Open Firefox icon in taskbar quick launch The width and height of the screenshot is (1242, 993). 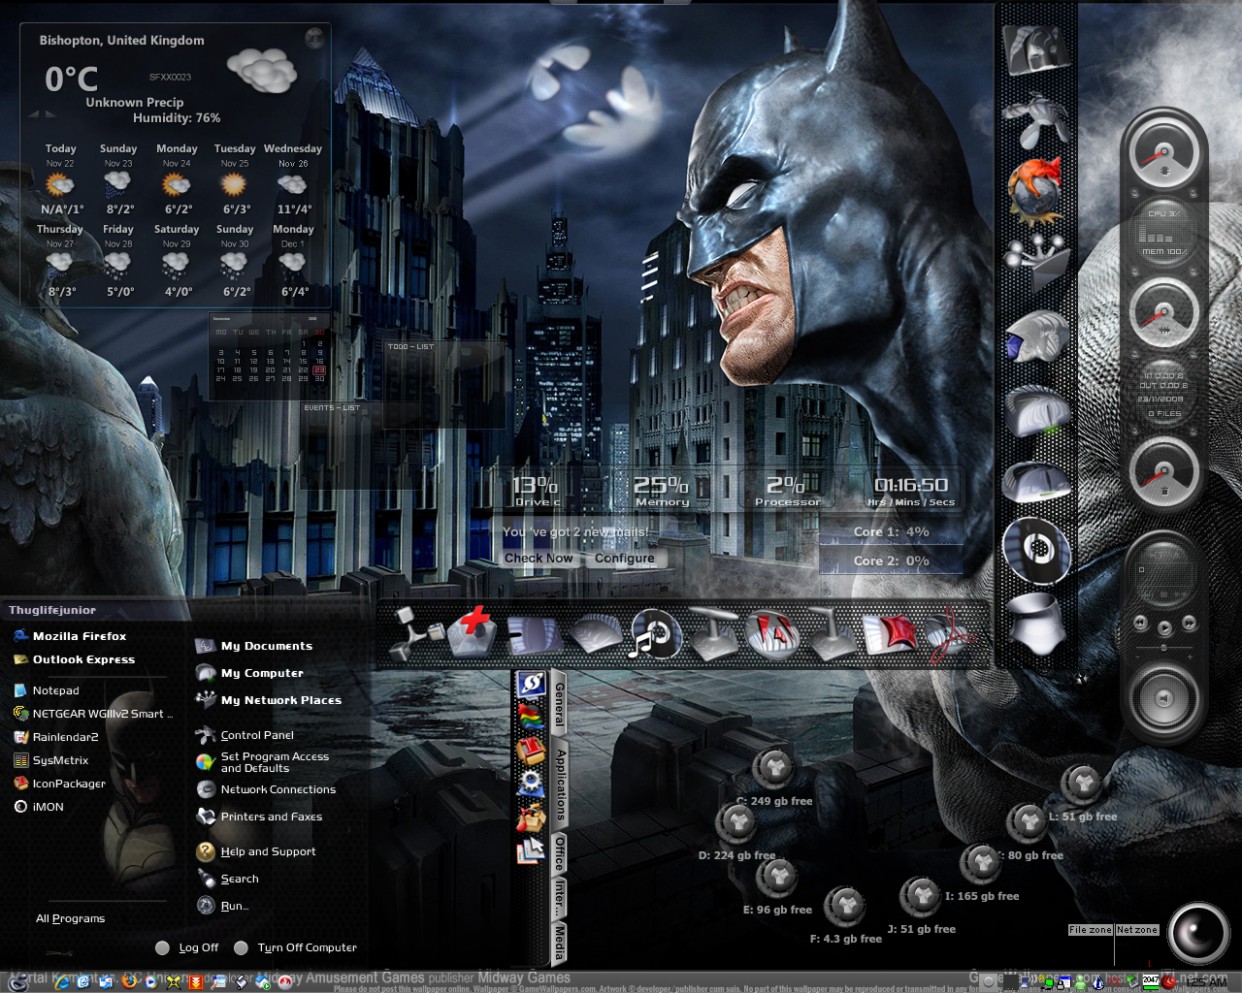[129, 982]
